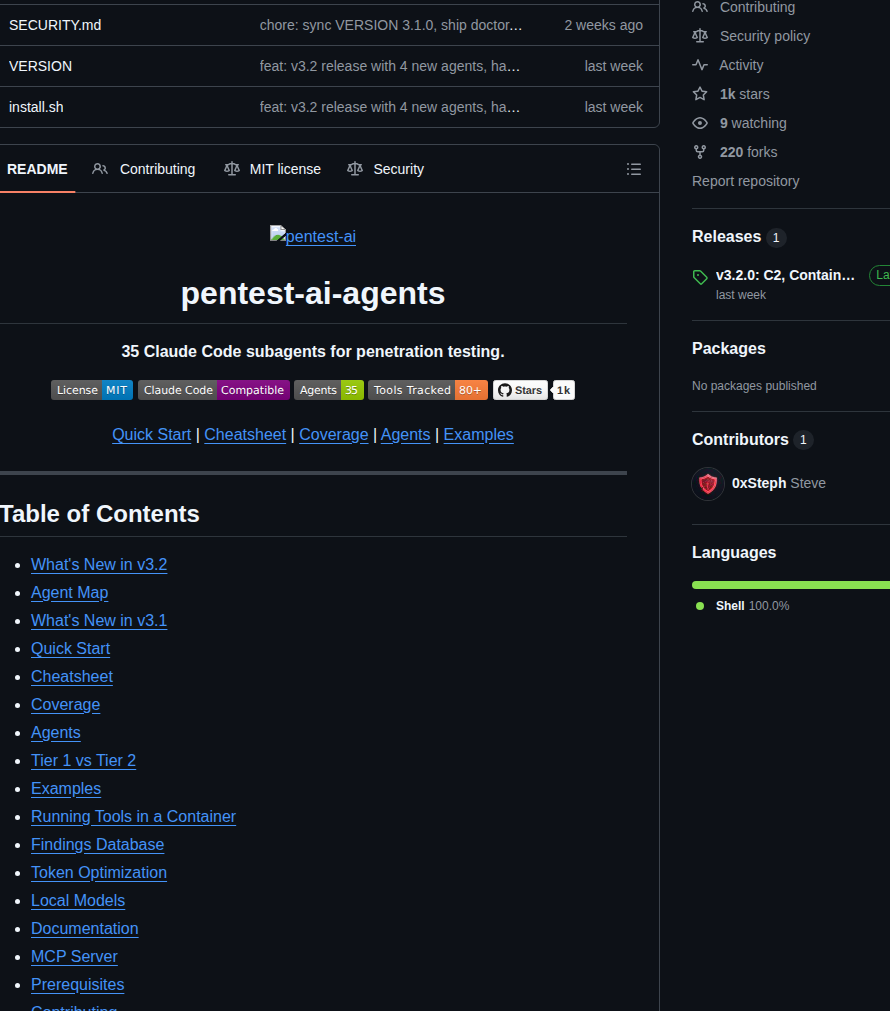Click the Shell 100.0% language entry
This screenshot has height=1011, width=890.
[752, 606]
